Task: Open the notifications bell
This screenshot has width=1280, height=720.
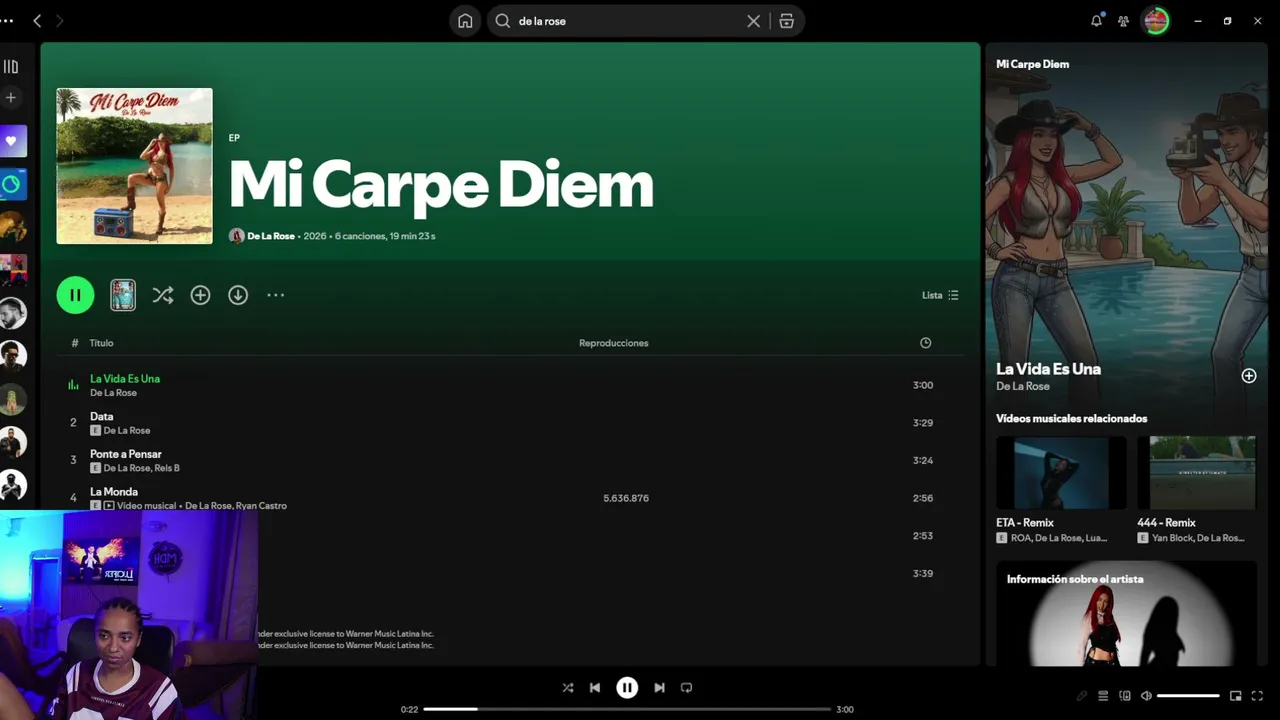Action: (1097, 21)
